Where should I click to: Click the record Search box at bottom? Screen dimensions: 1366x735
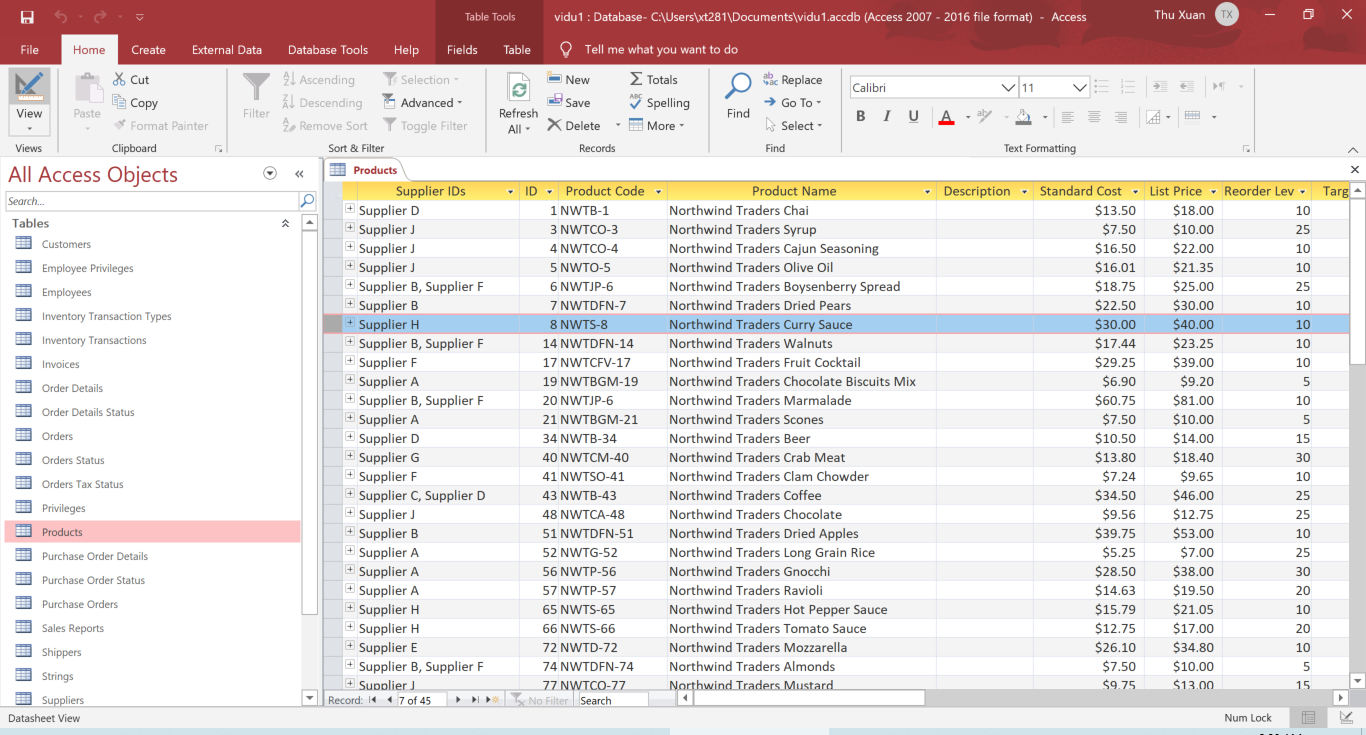click(x=612, y=700)
